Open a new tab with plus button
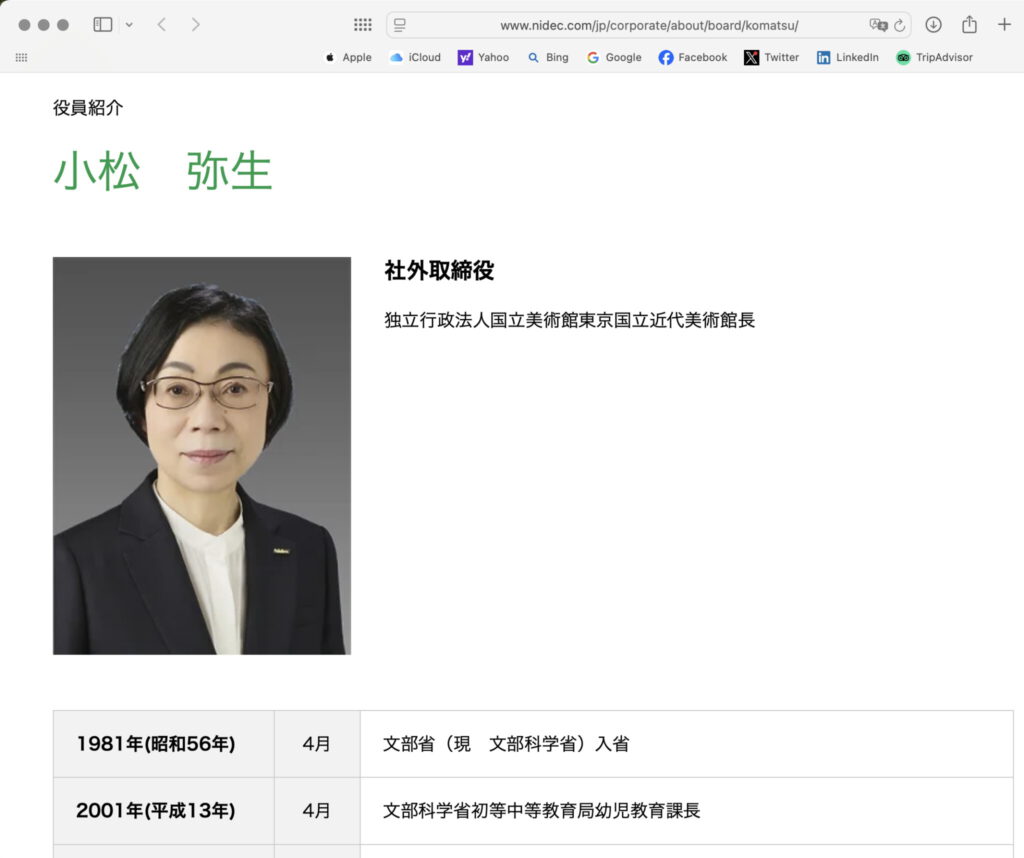This screenshot has width=1024, height=858. 1004,25
